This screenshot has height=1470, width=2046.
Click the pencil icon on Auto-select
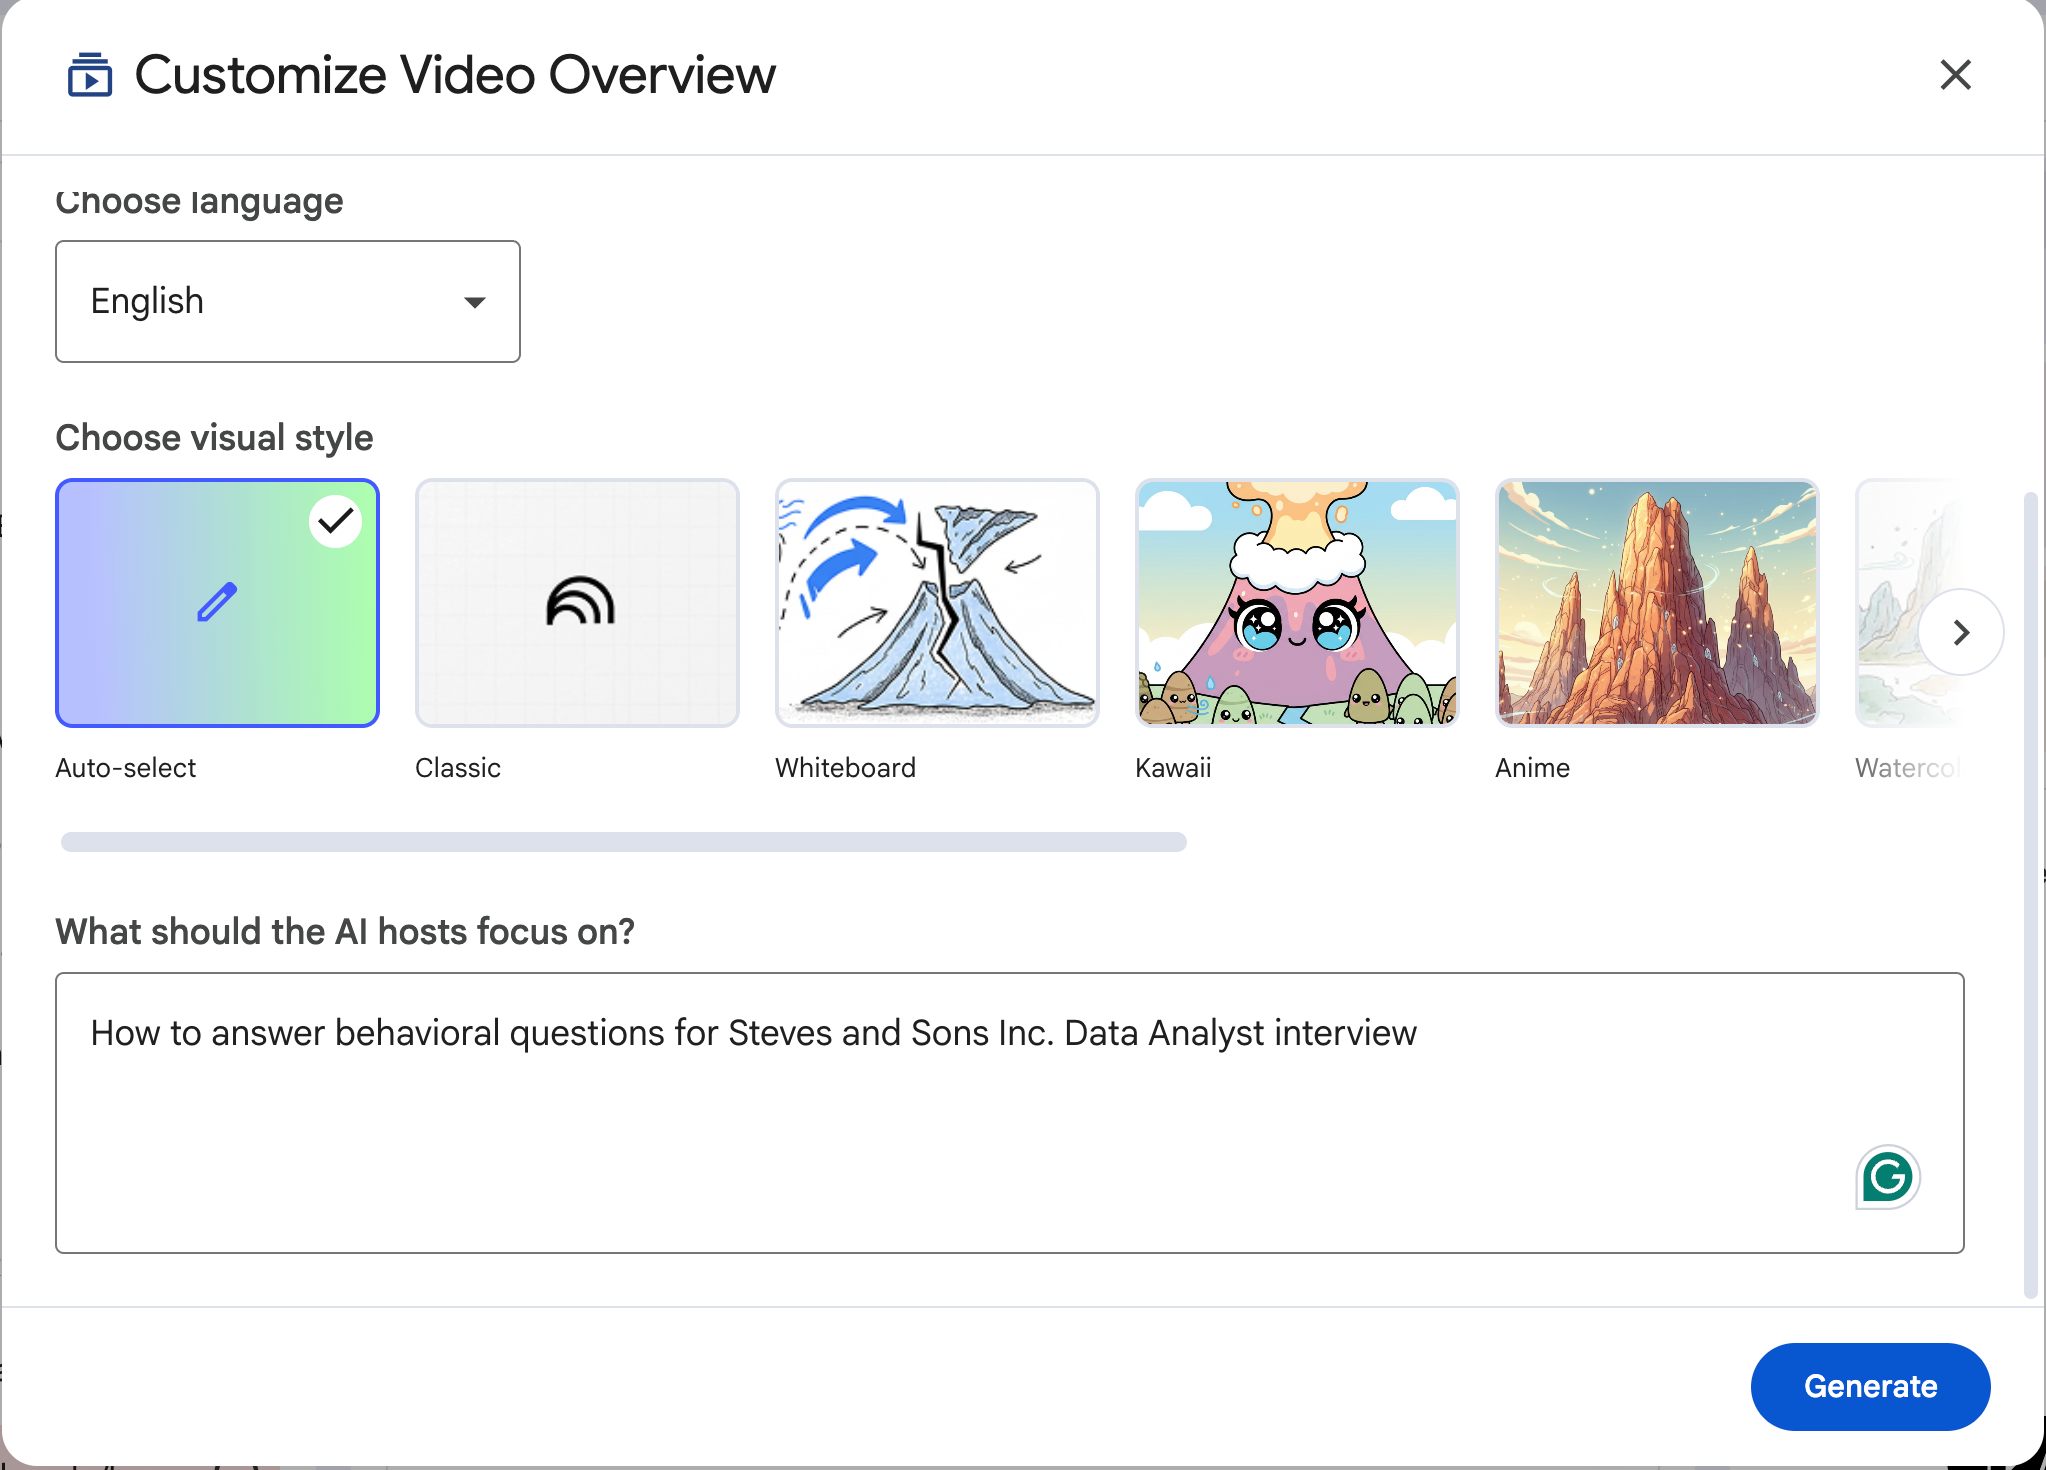[x=217, y=602]
